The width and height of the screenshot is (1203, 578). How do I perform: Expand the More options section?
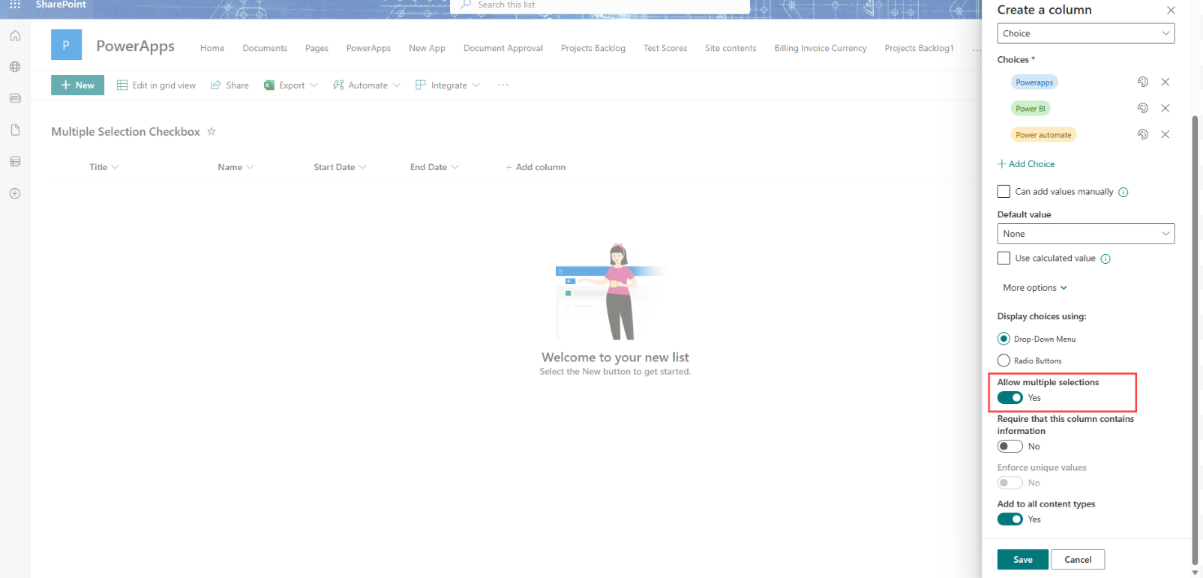pos(1034,287)
